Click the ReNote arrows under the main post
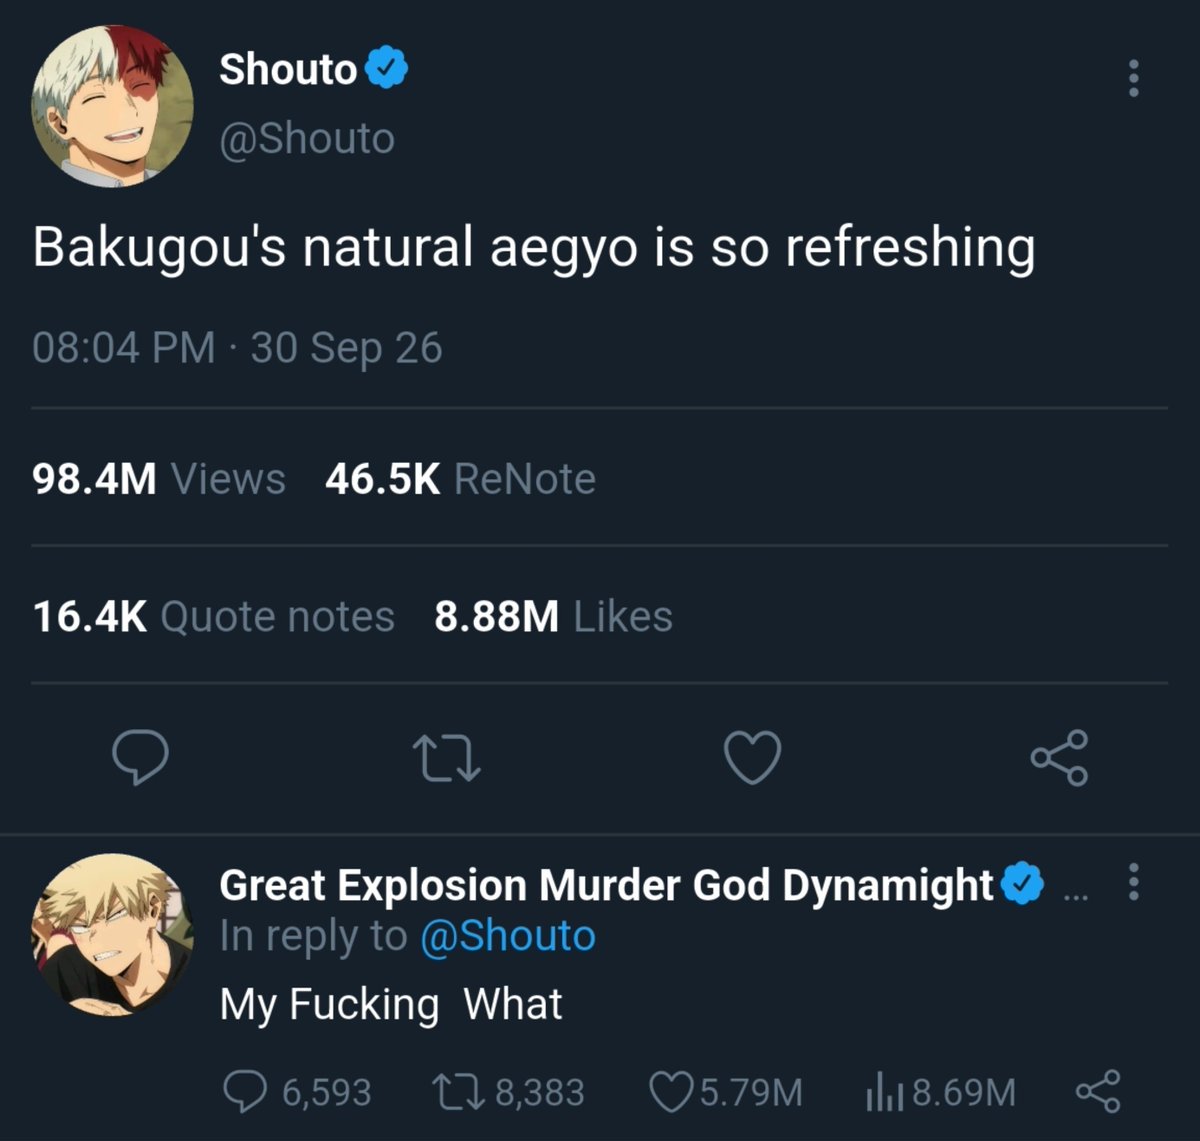This screenshot has height=1141, width=1200. click(447, 759)
